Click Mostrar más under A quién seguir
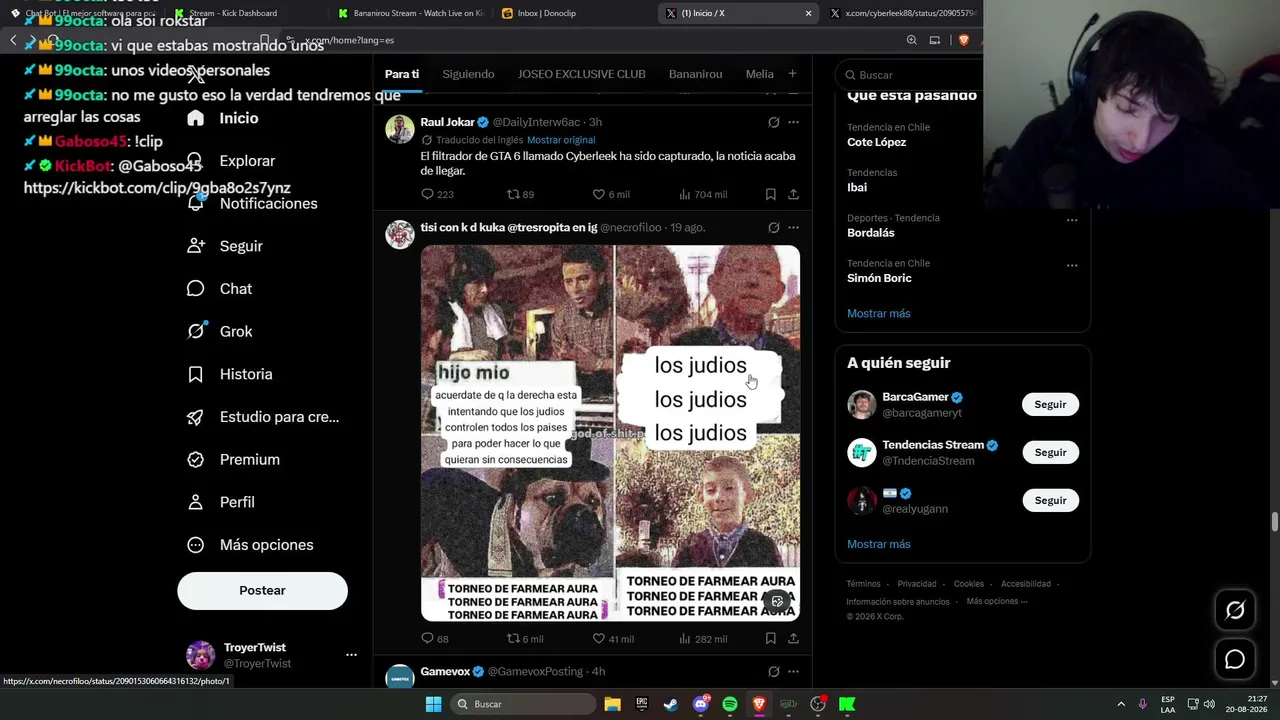Image resolution: width=1280 pixels, height=720 pixels. pos(879,544)
